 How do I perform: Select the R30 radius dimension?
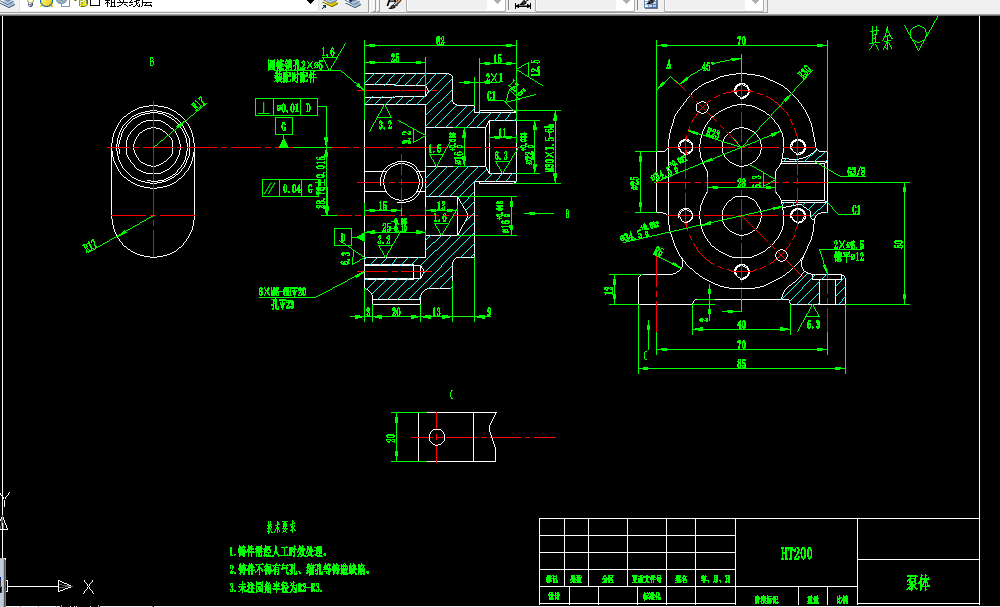click(x=804, y=71)
